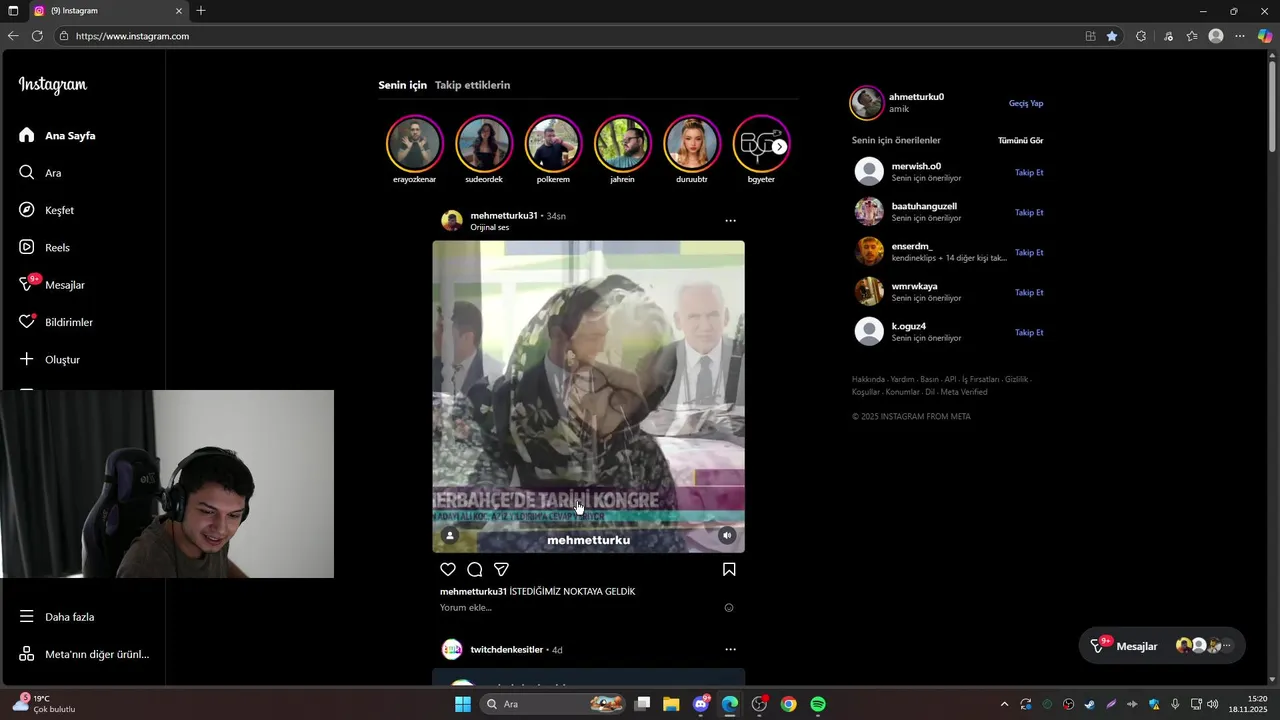Open Bildirimler heart icon
The image size is (1280, 720).
click(27, 322)
